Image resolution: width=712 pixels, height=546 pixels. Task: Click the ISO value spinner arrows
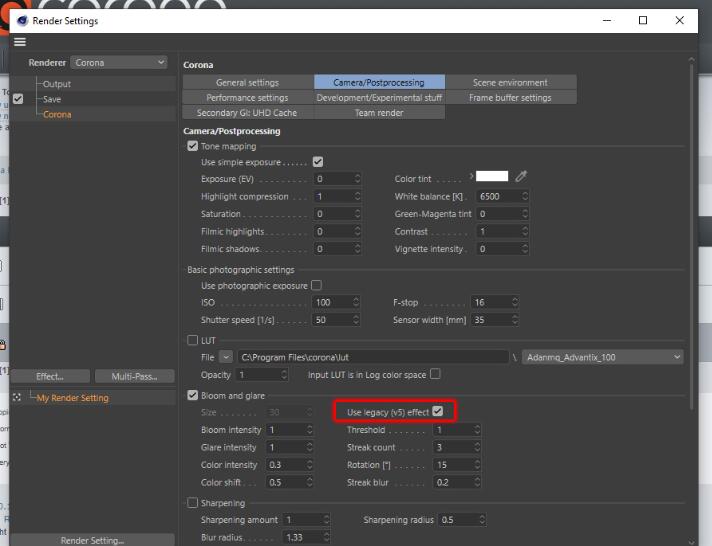[357, 302]
